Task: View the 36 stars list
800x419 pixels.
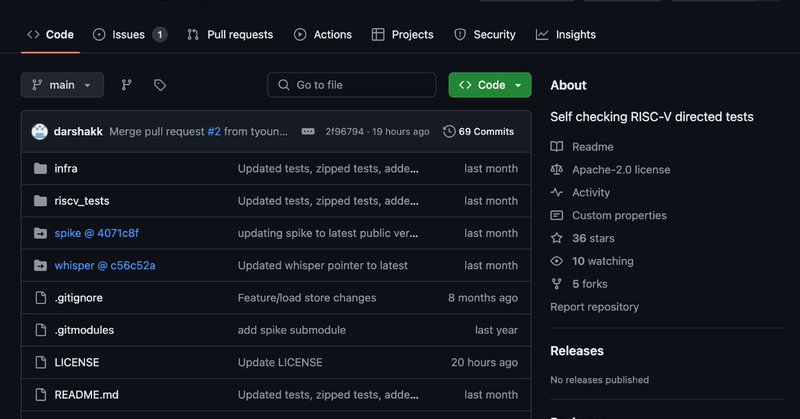Action: (x=593, y=238)
